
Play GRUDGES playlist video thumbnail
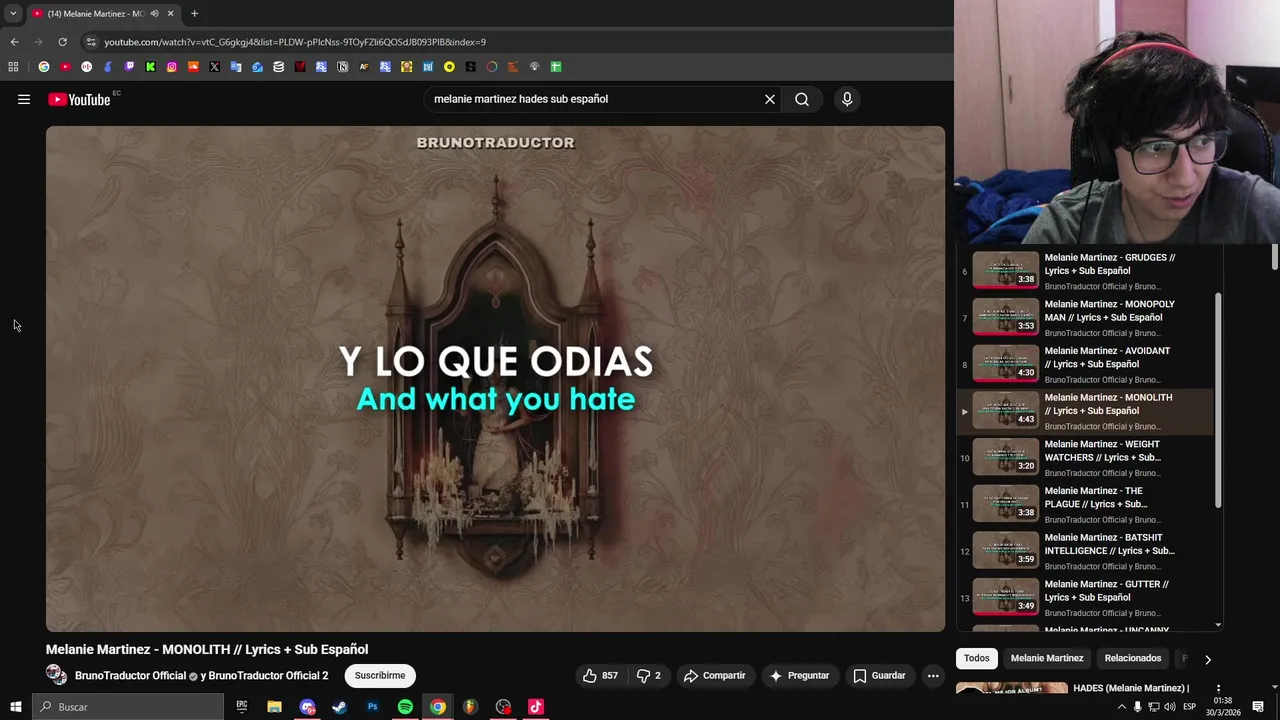pyautogui.click(x=1006, y=270)
